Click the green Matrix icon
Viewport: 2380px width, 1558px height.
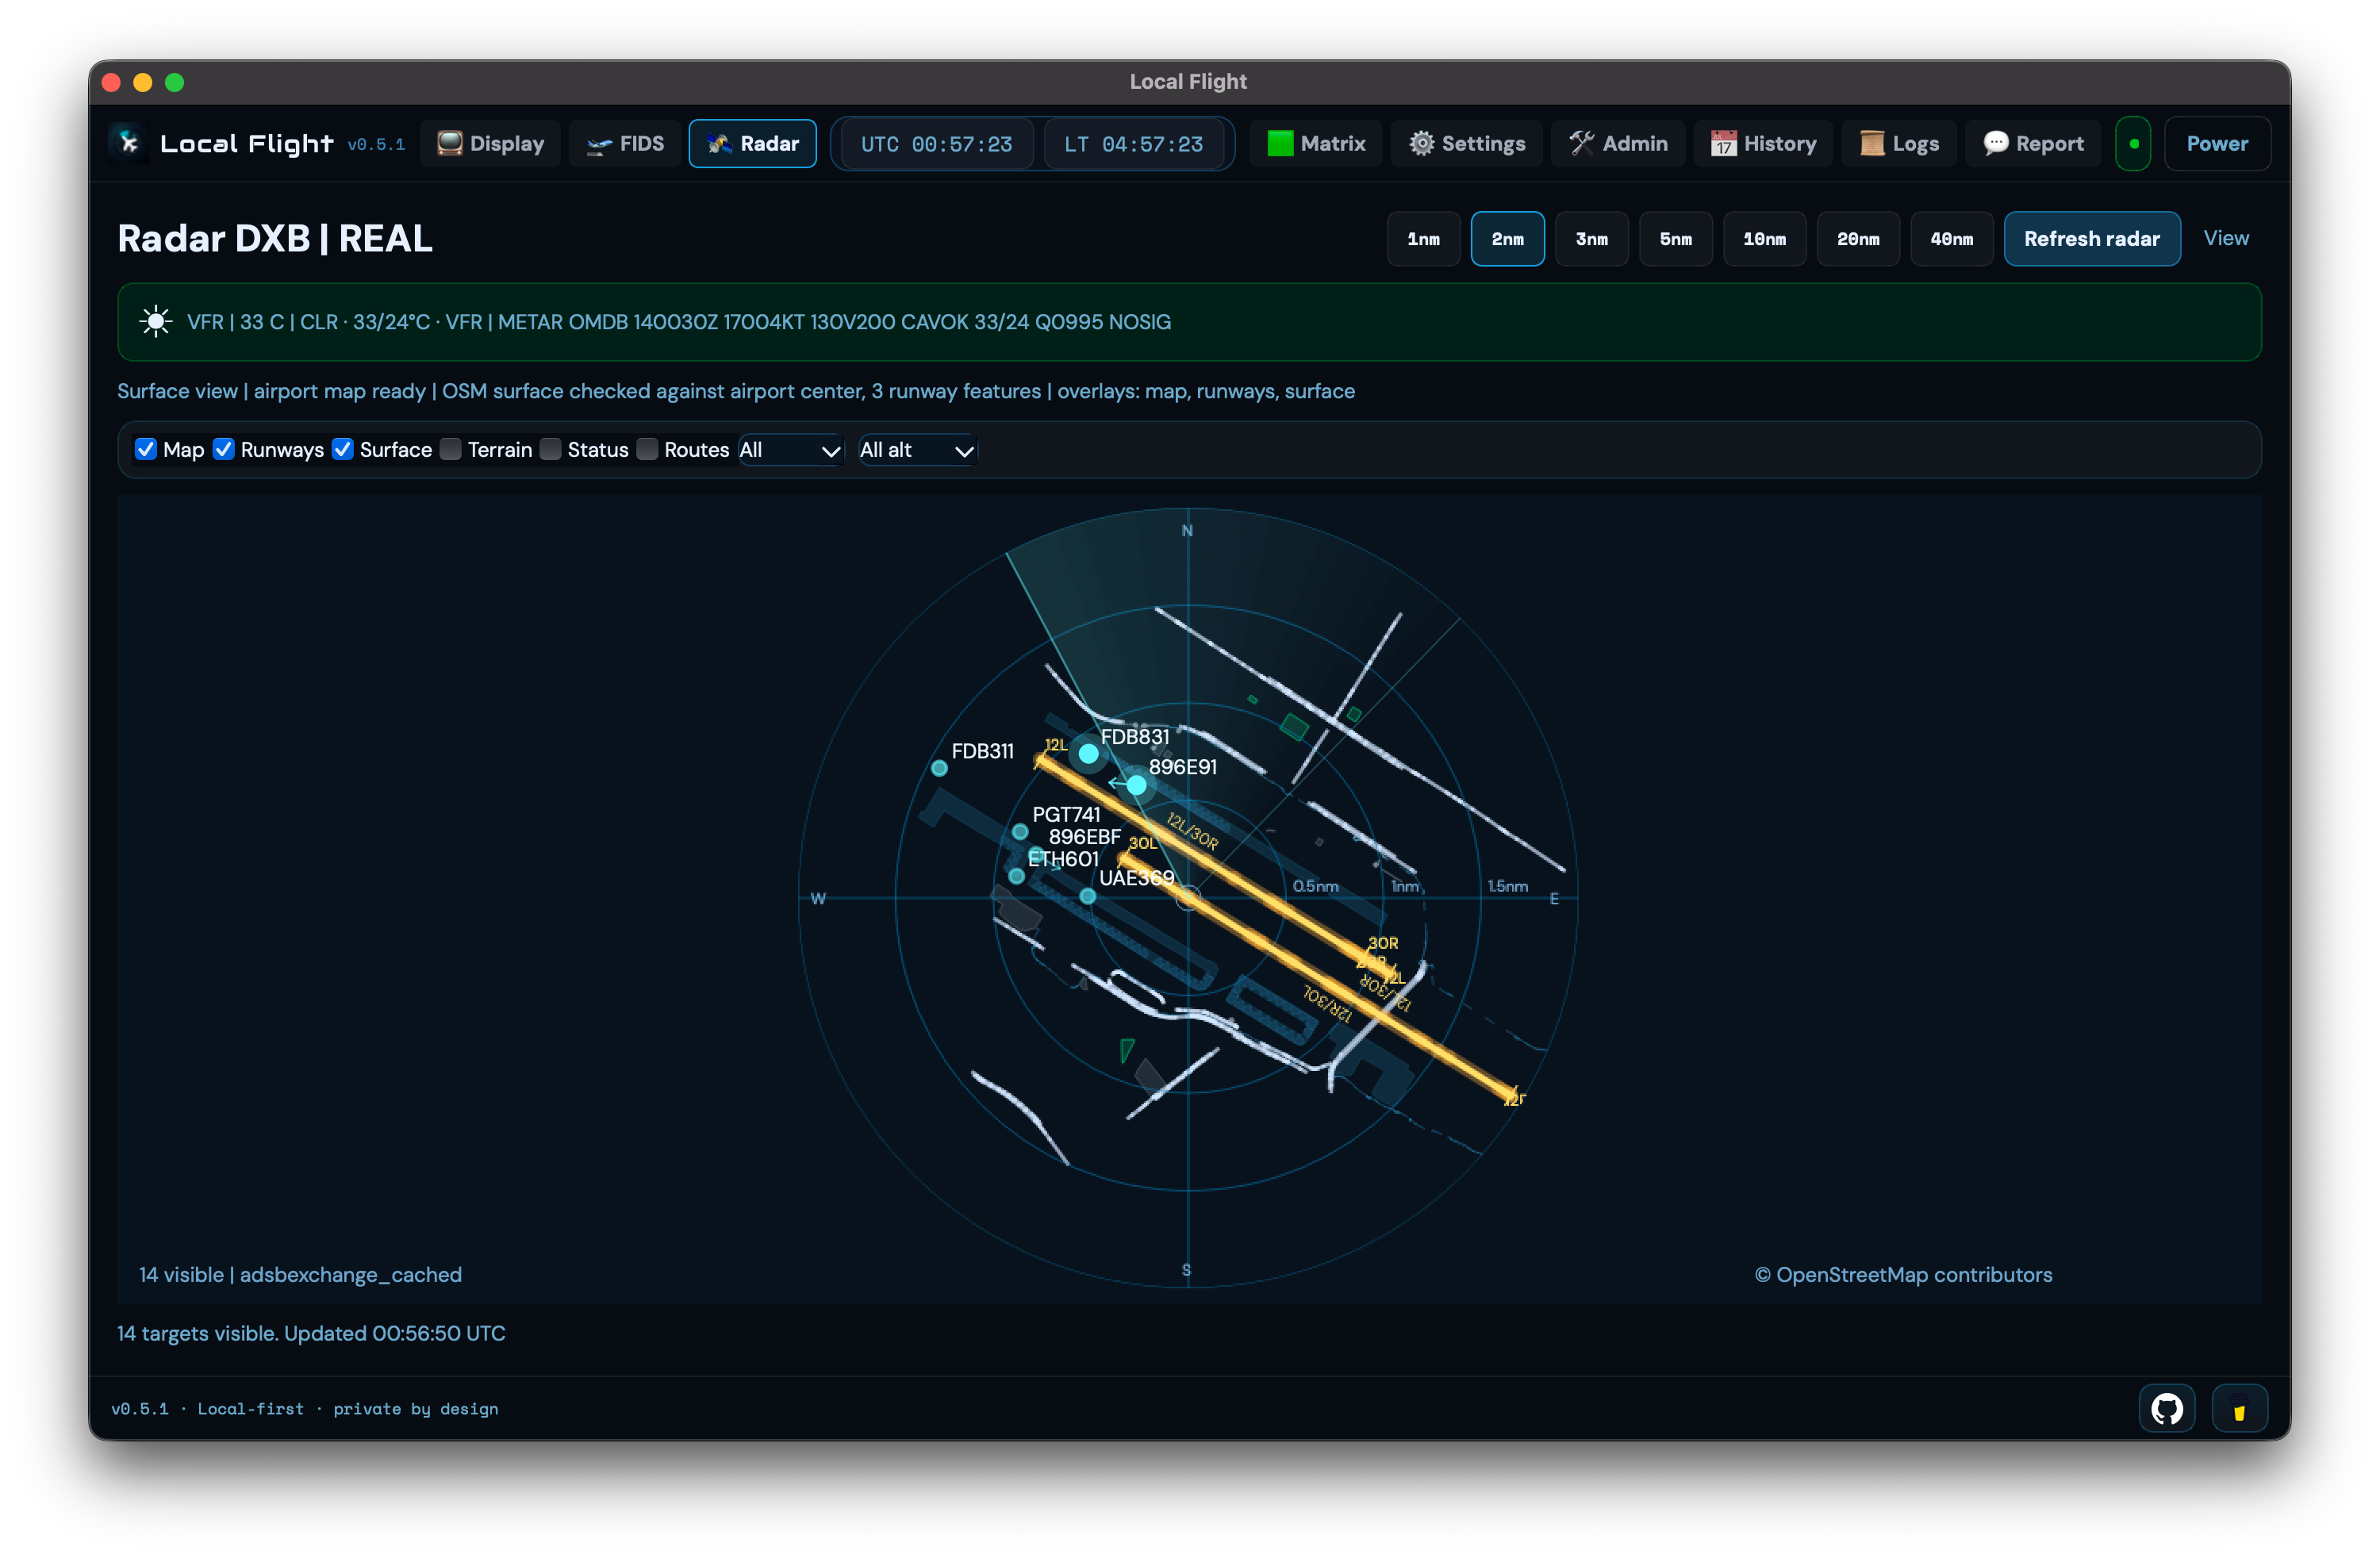1280,144
